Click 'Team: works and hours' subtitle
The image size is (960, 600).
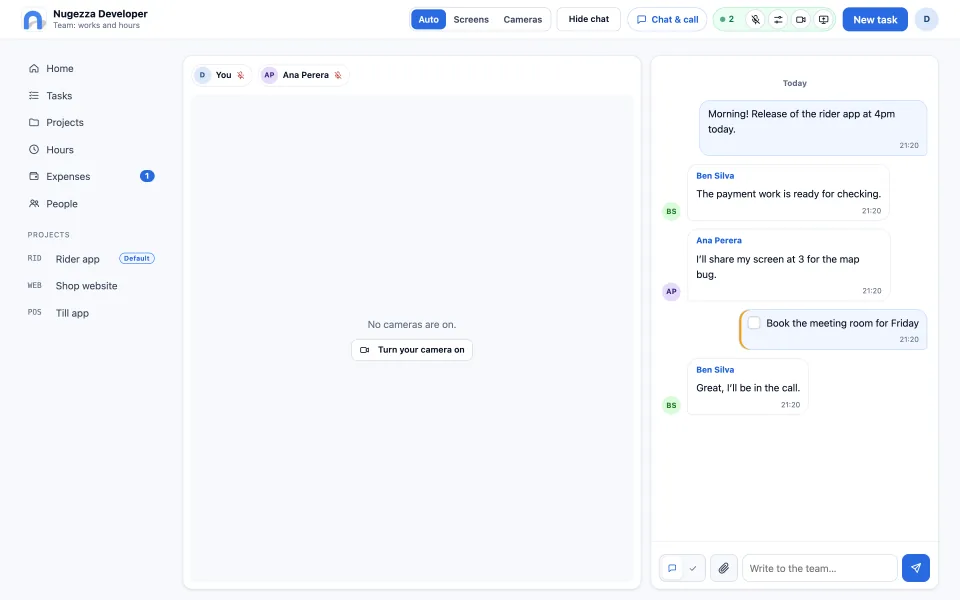[x=96, y=26]
